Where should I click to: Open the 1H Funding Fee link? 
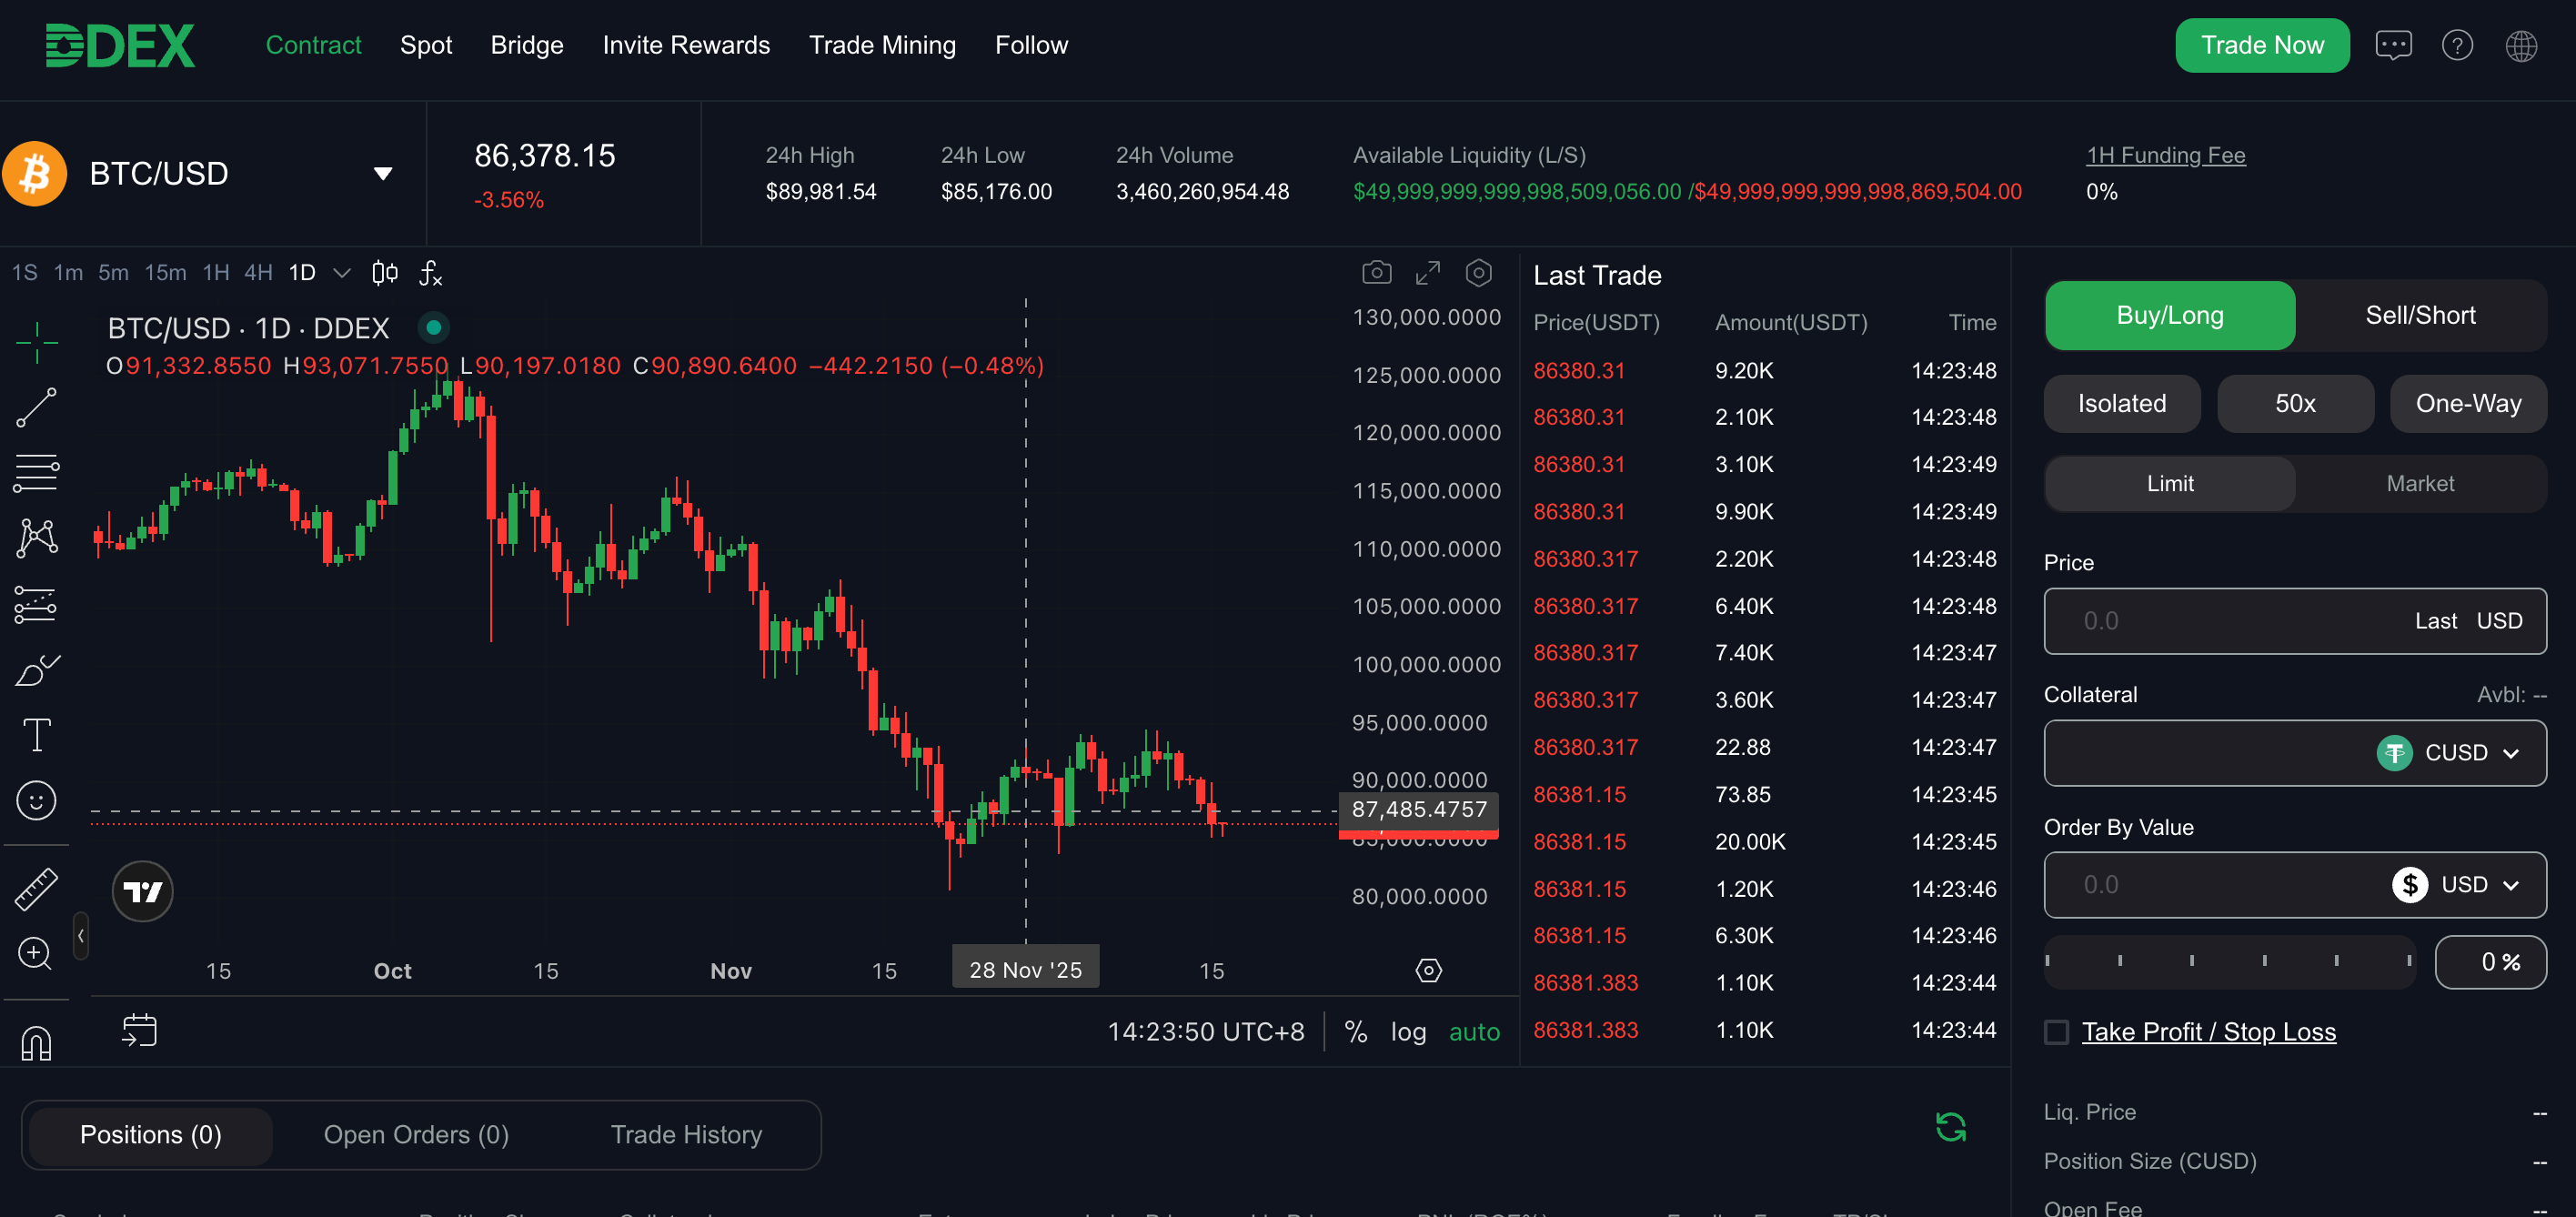point(2166,155)
